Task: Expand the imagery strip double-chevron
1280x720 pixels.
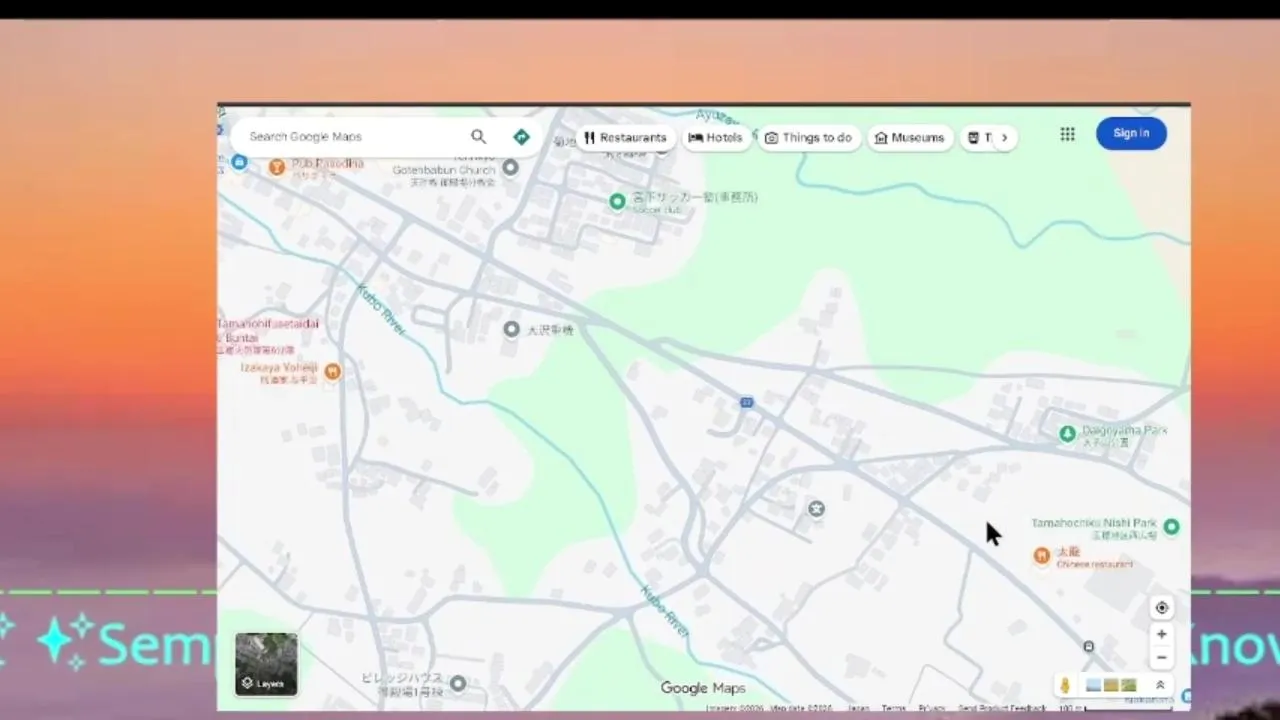Action: coord(1160,685)
